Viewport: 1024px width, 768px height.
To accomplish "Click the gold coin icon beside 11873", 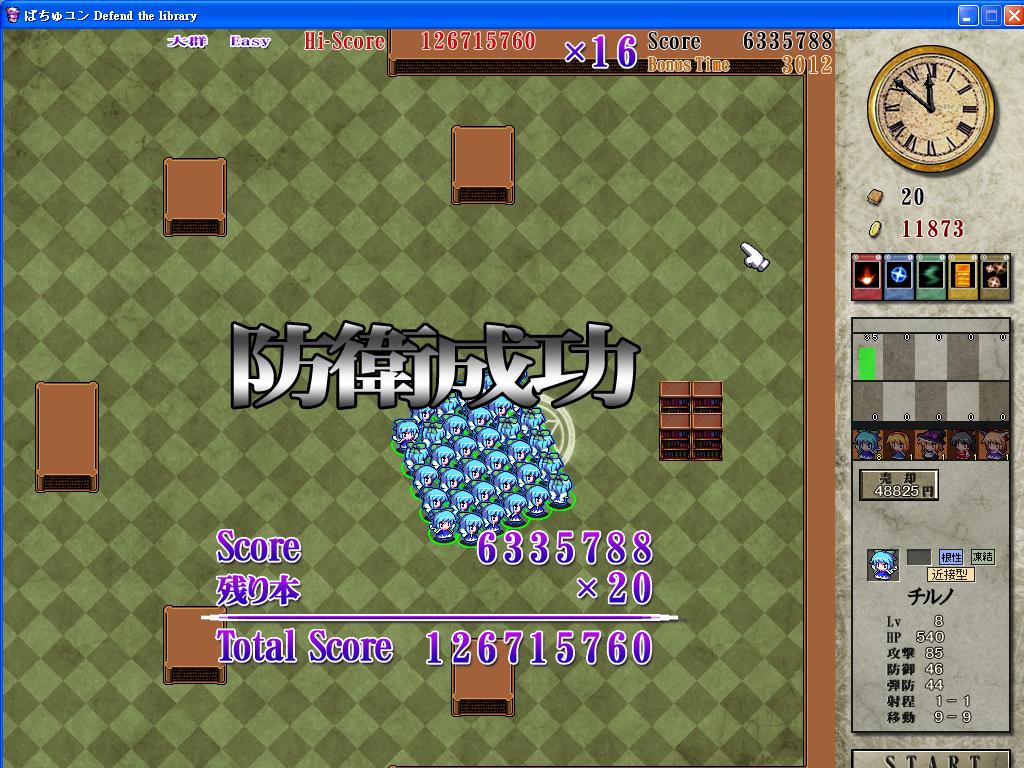I will point(875,229).
